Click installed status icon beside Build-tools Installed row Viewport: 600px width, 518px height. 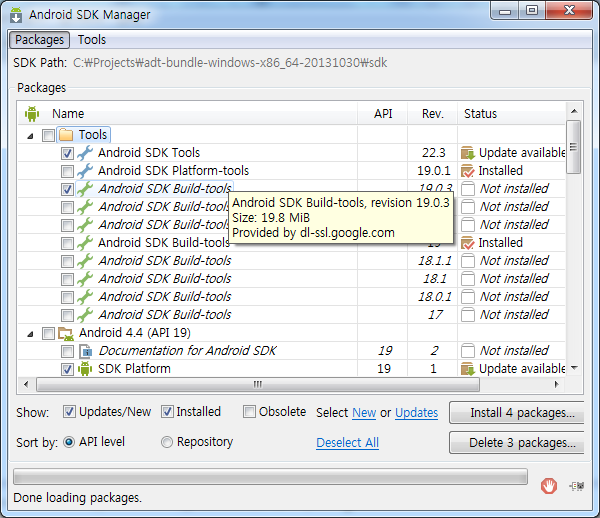click(468, 243)
